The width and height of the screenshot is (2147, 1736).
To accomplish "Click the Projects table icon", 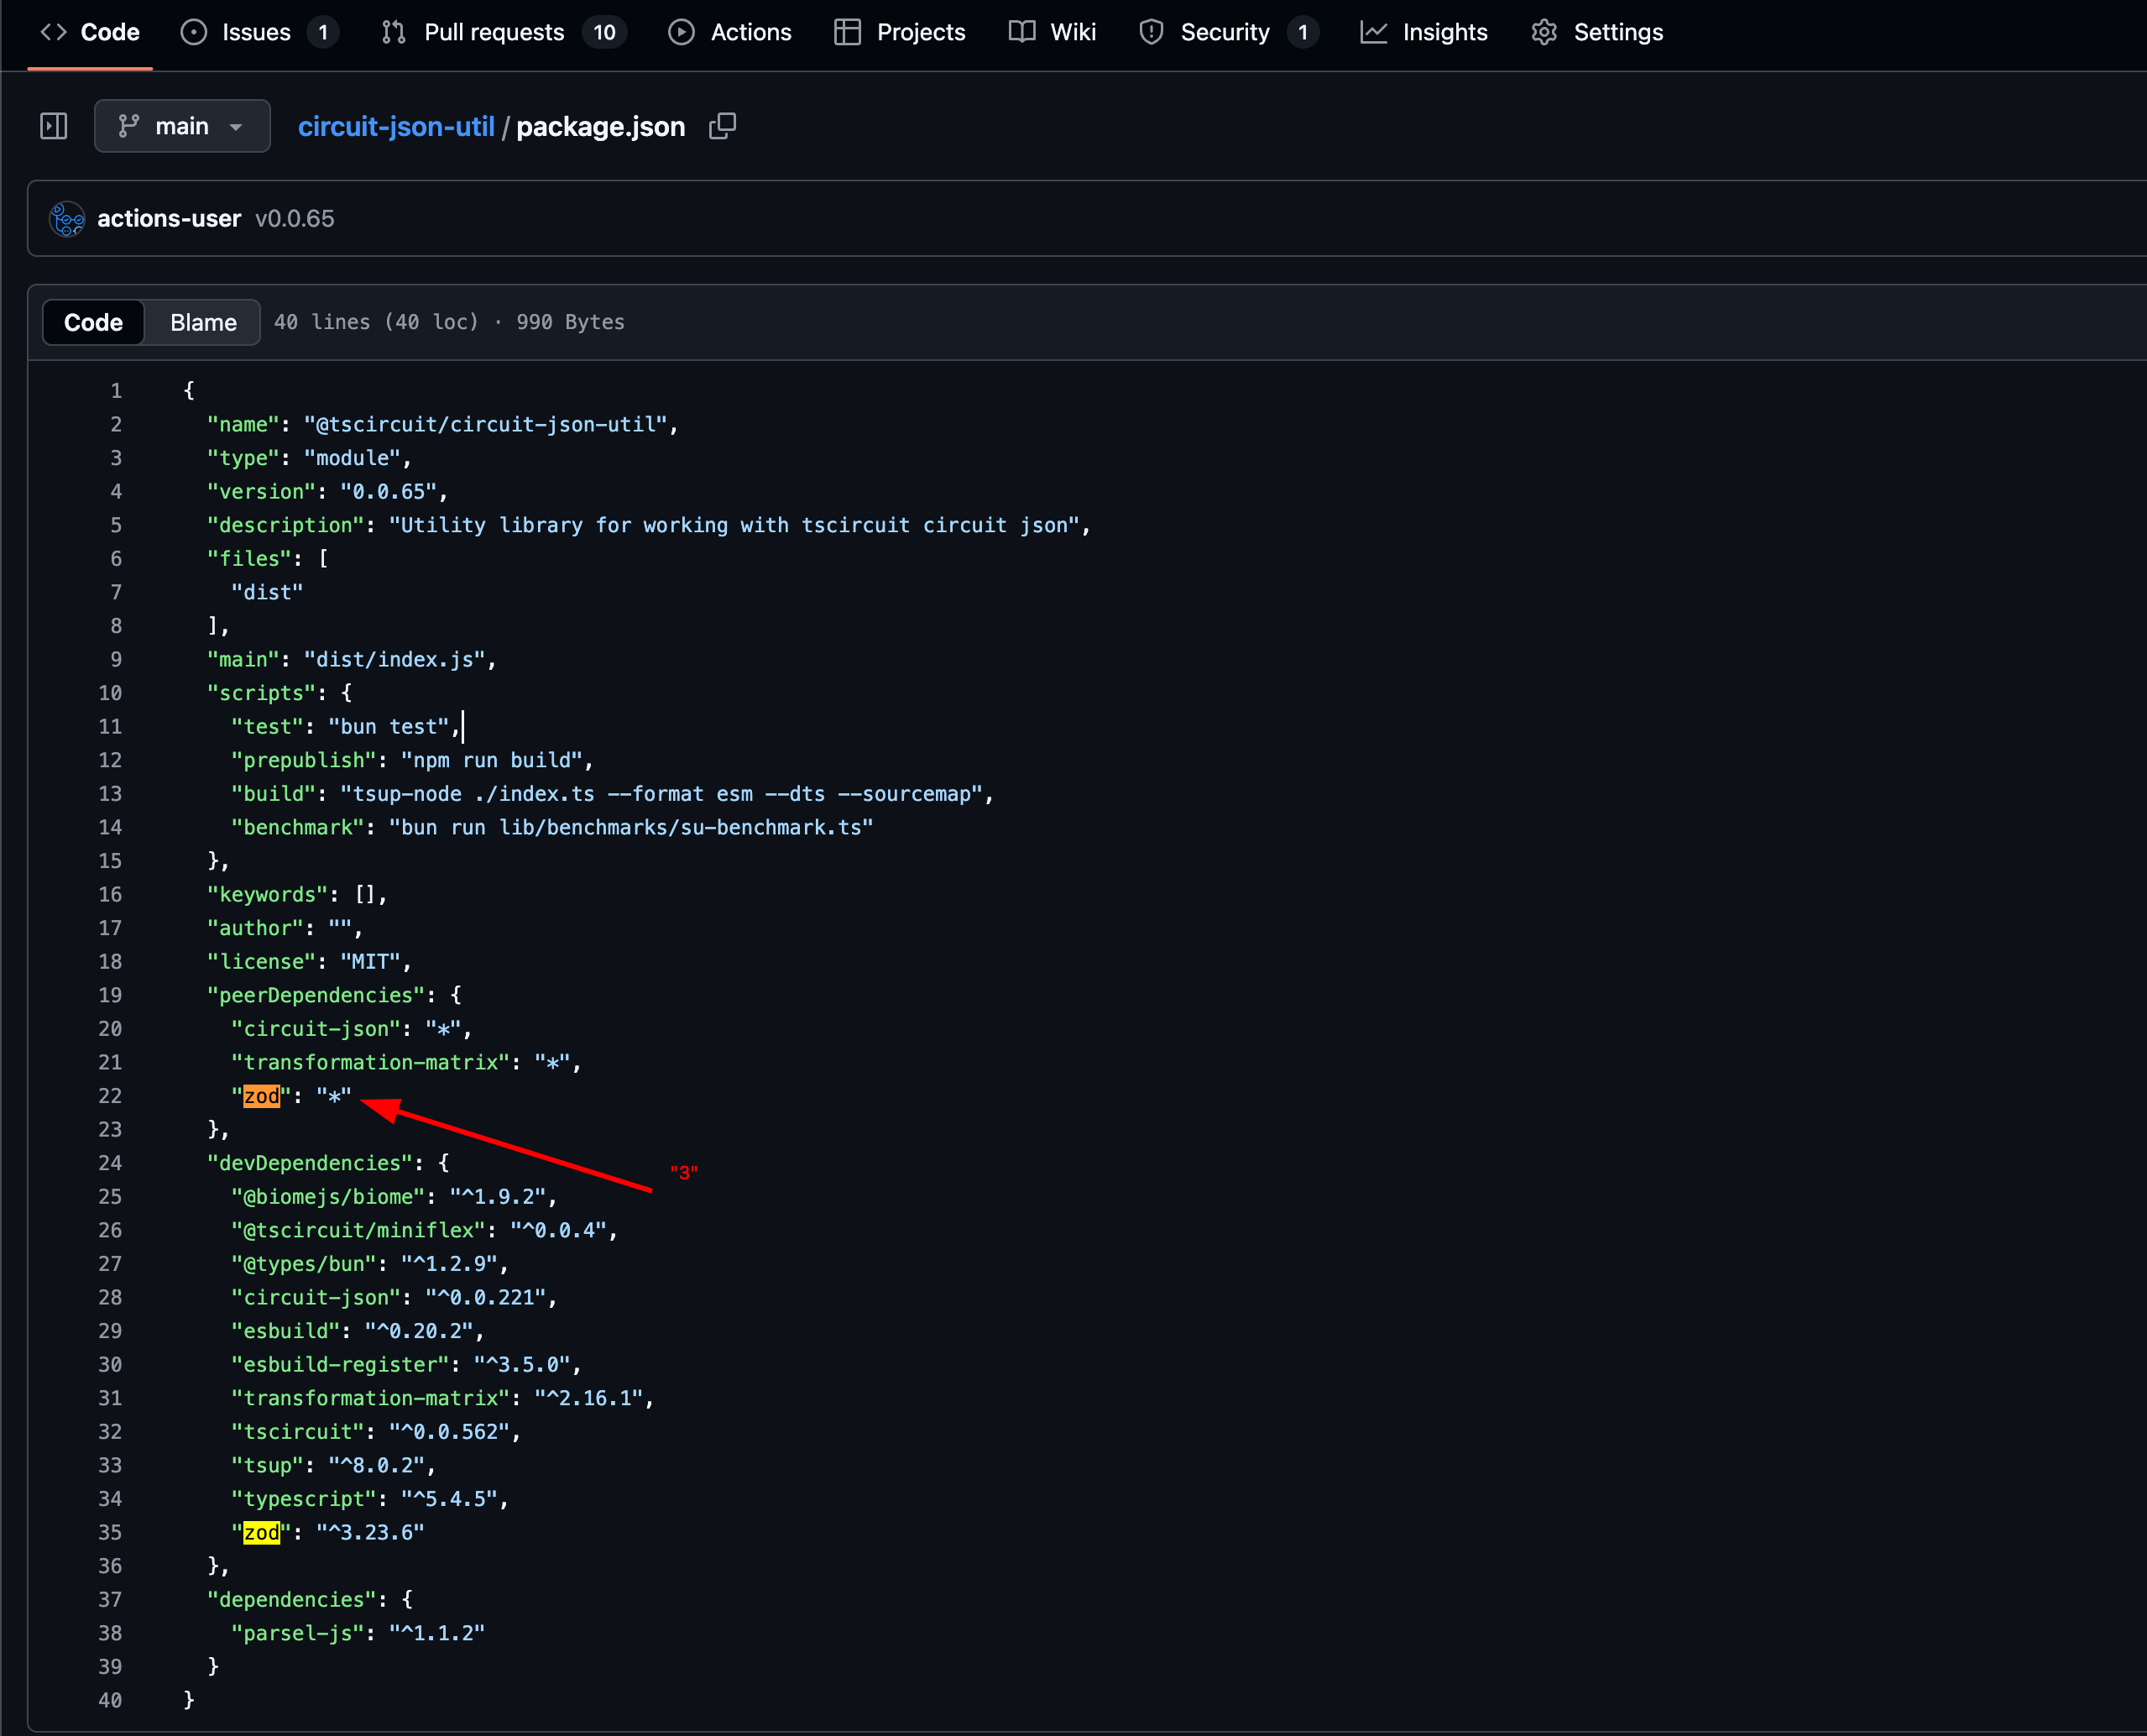I will pos(847,32).
